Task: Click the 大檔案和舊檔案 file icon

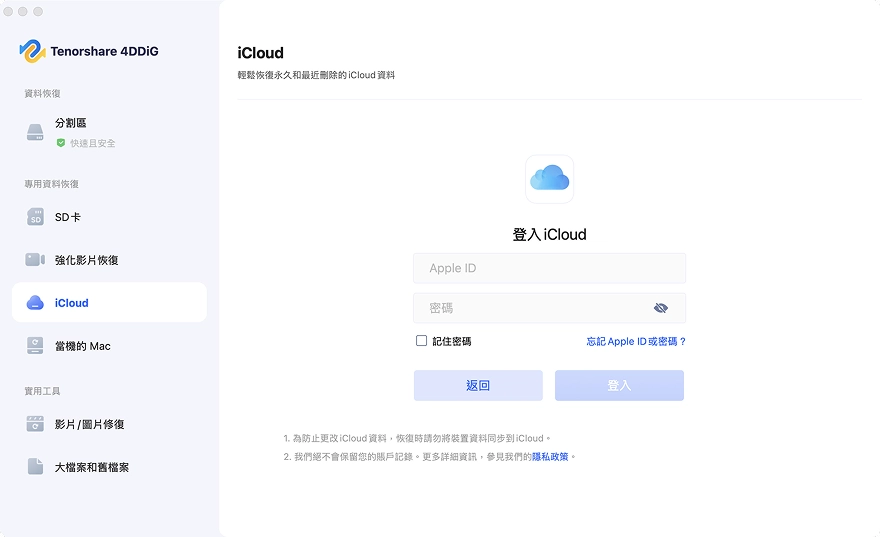Action: tap(35, 466)
